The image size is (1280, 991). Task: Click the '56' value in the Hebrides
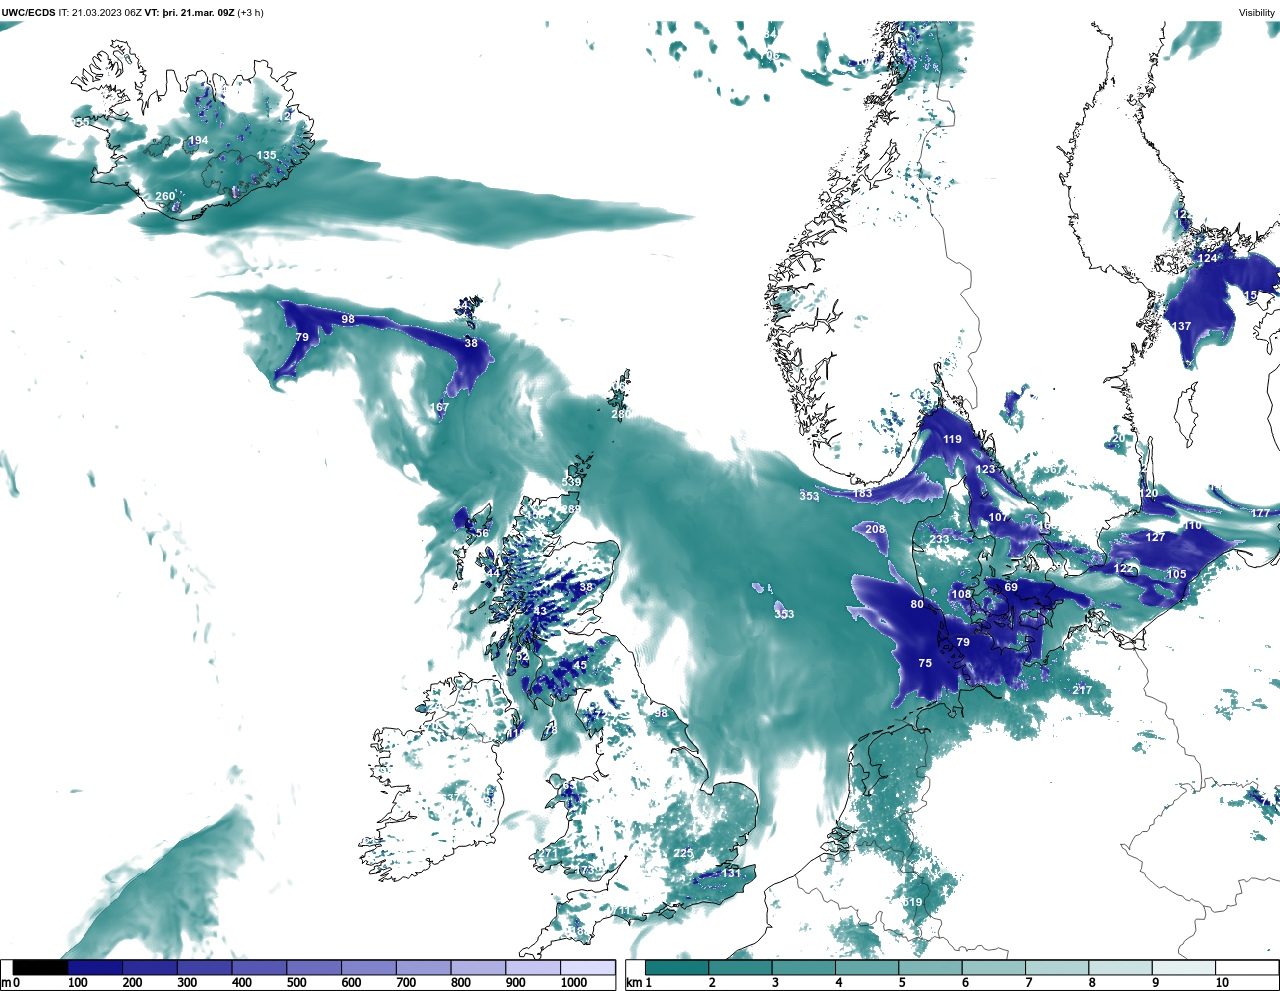pyautogui.click(x=482, y=533)
